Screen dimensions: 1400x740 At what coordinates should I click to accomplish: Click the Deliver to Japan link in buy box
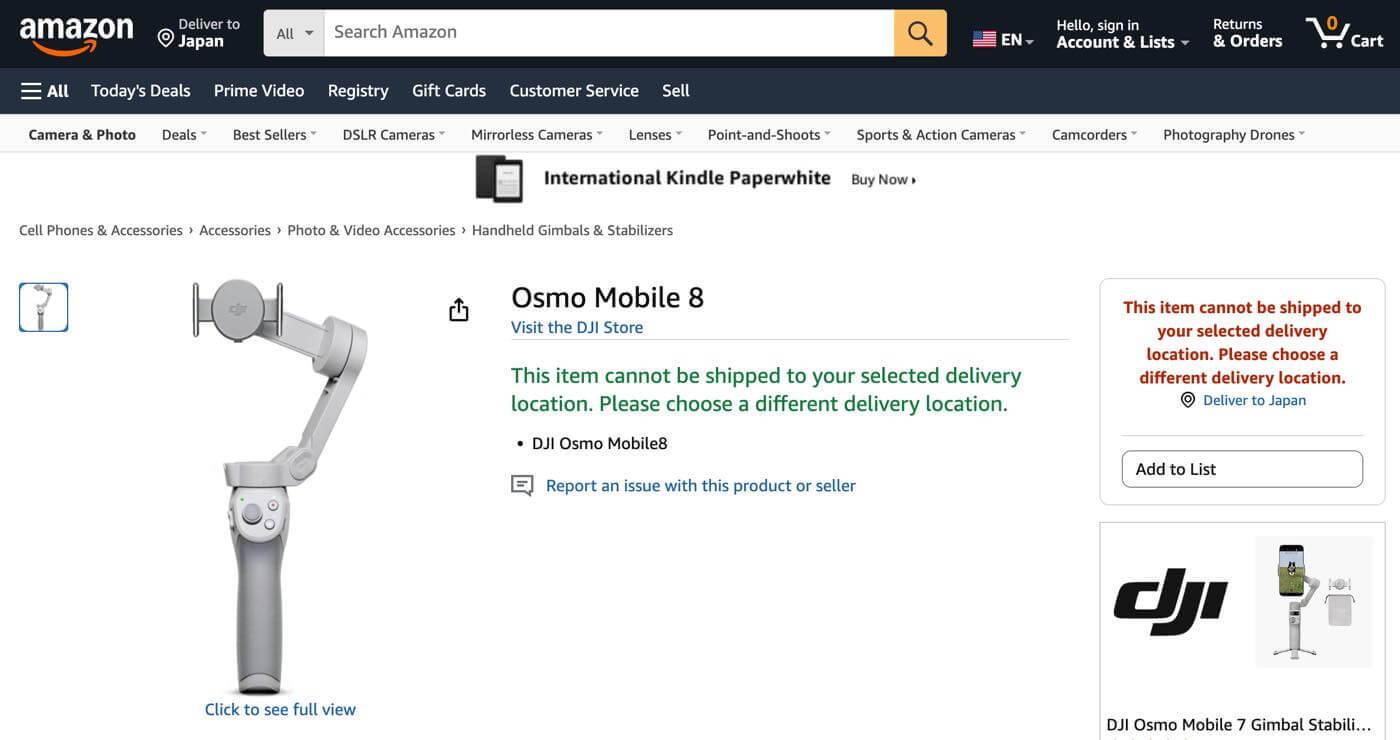(1254, 400)
